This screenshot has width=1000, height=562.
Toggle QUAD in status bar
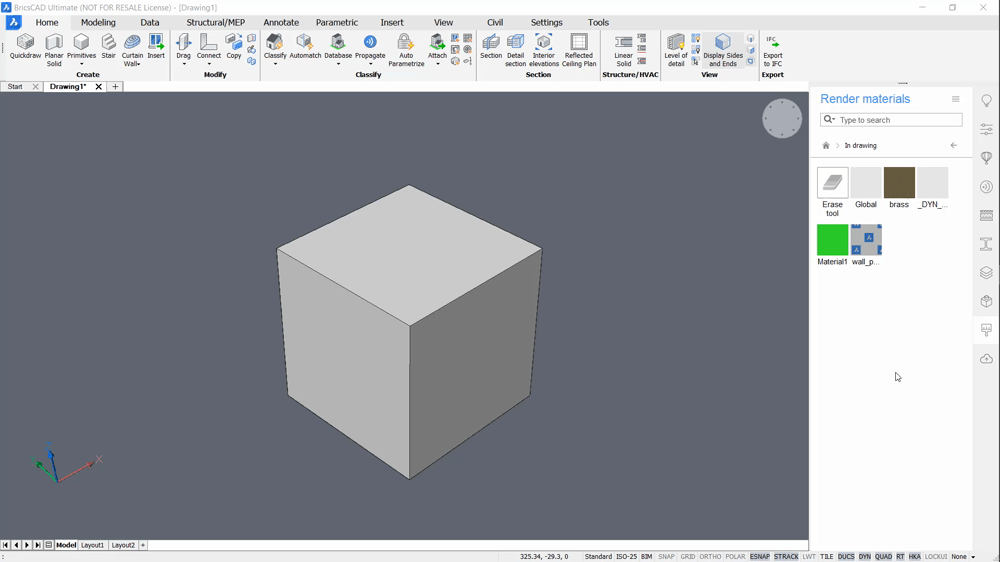pyautogui.click(x=883, y=556)
